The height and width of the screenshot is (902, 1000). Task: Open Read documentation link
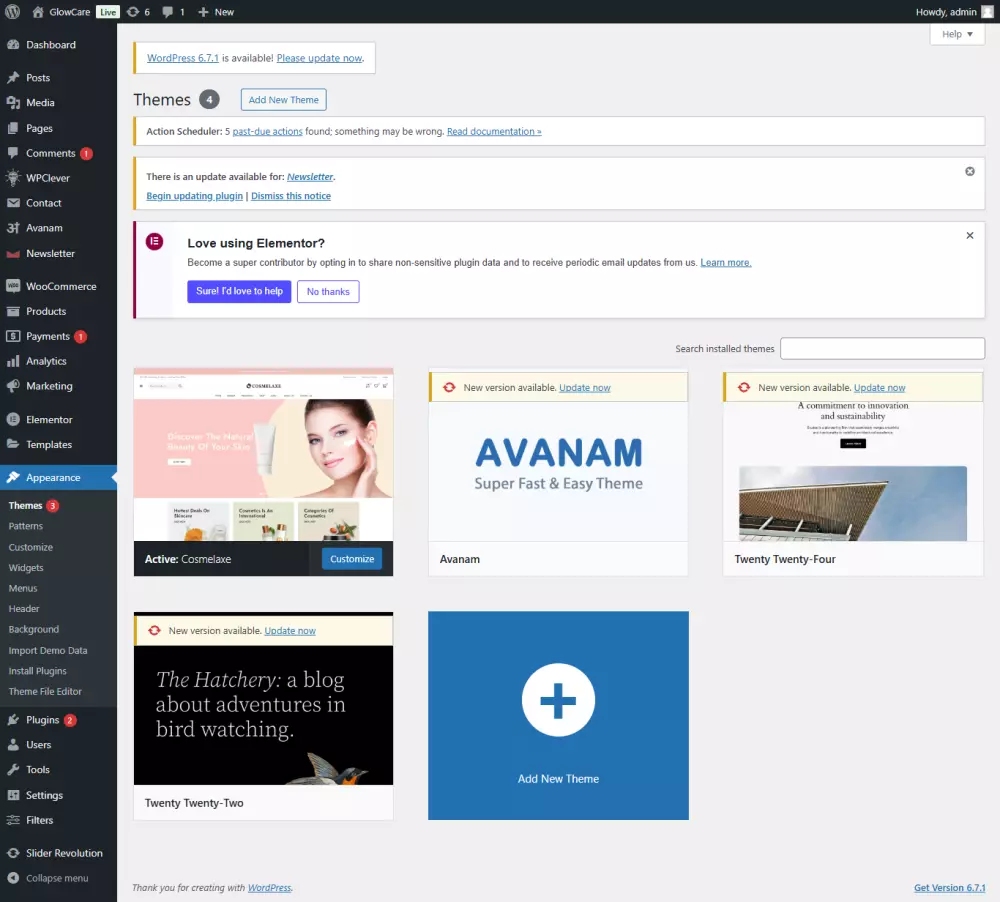pos(494,131)
